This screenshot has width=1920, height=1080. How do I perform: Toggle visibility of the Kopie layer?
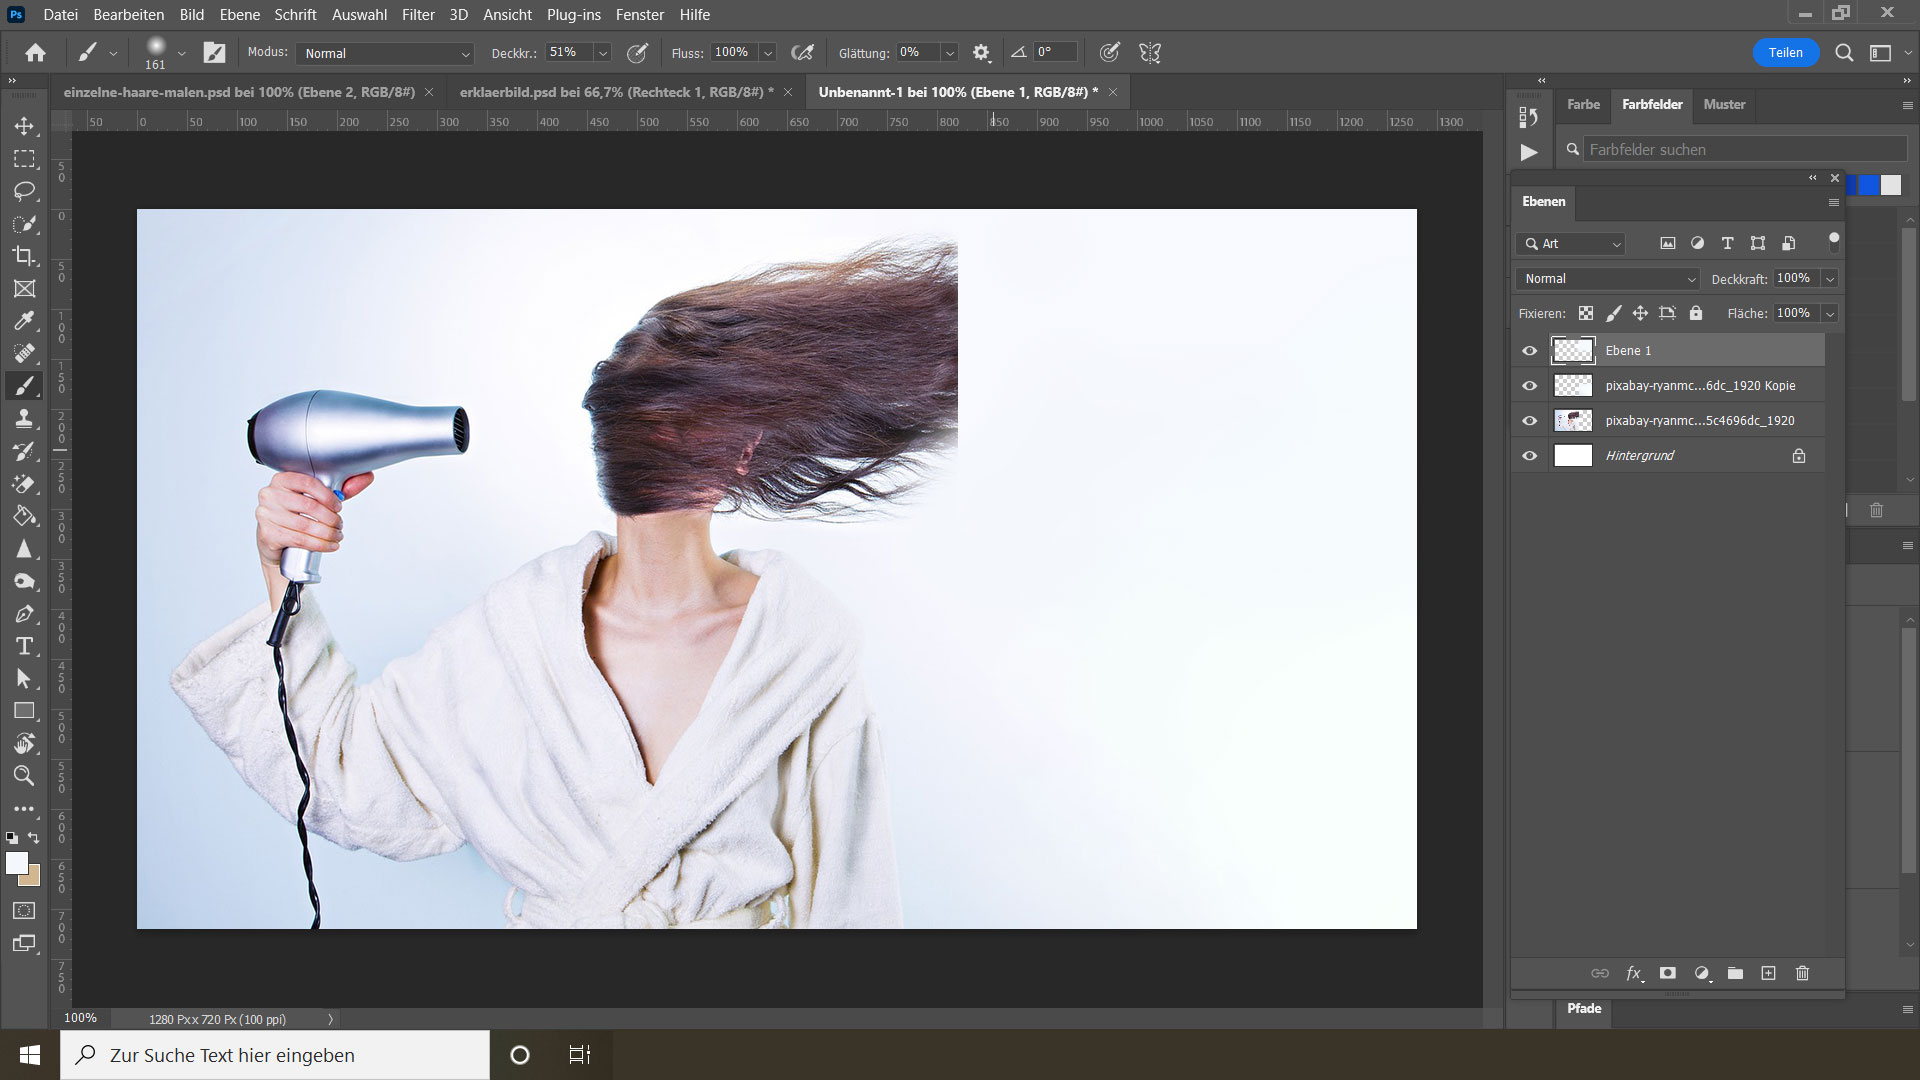point(1529,386)
